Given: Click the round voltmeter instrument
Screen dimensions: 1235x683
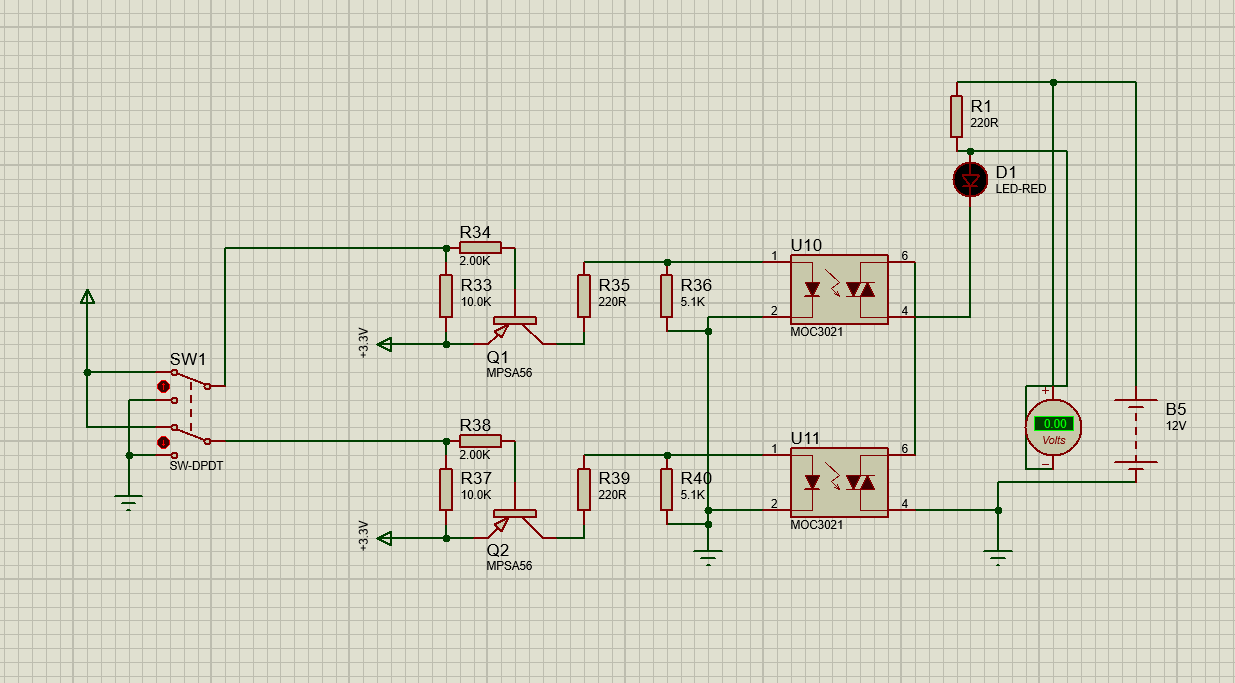Looking at the screenshot, I should tap(1054, 428).
